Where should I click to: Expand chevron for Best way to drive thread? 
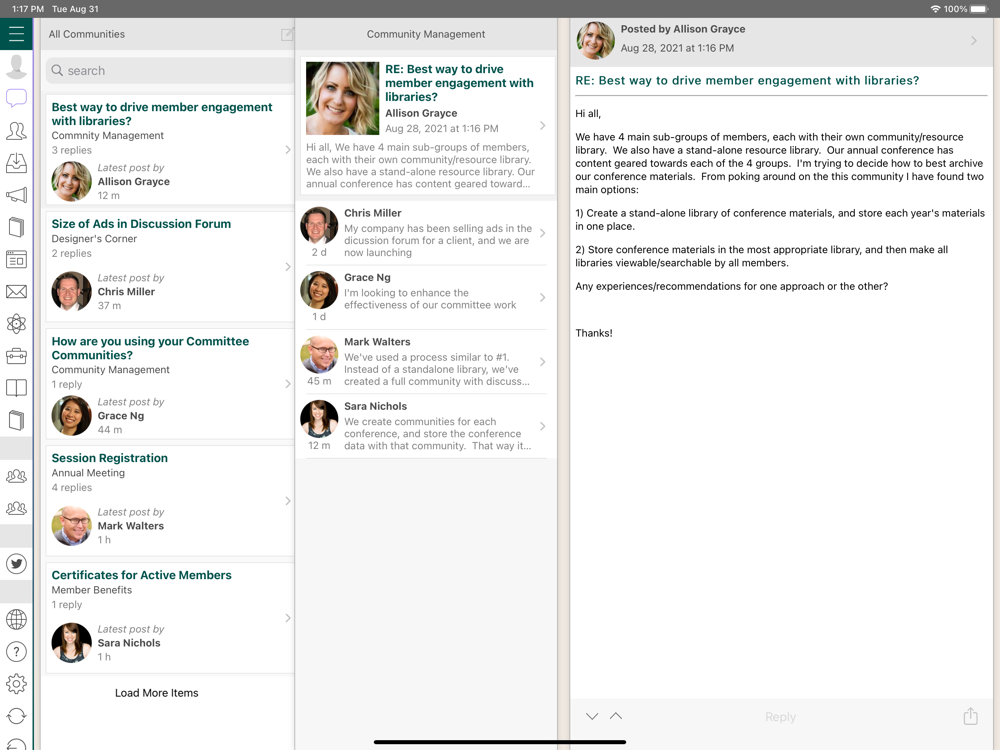coord(288,150)
